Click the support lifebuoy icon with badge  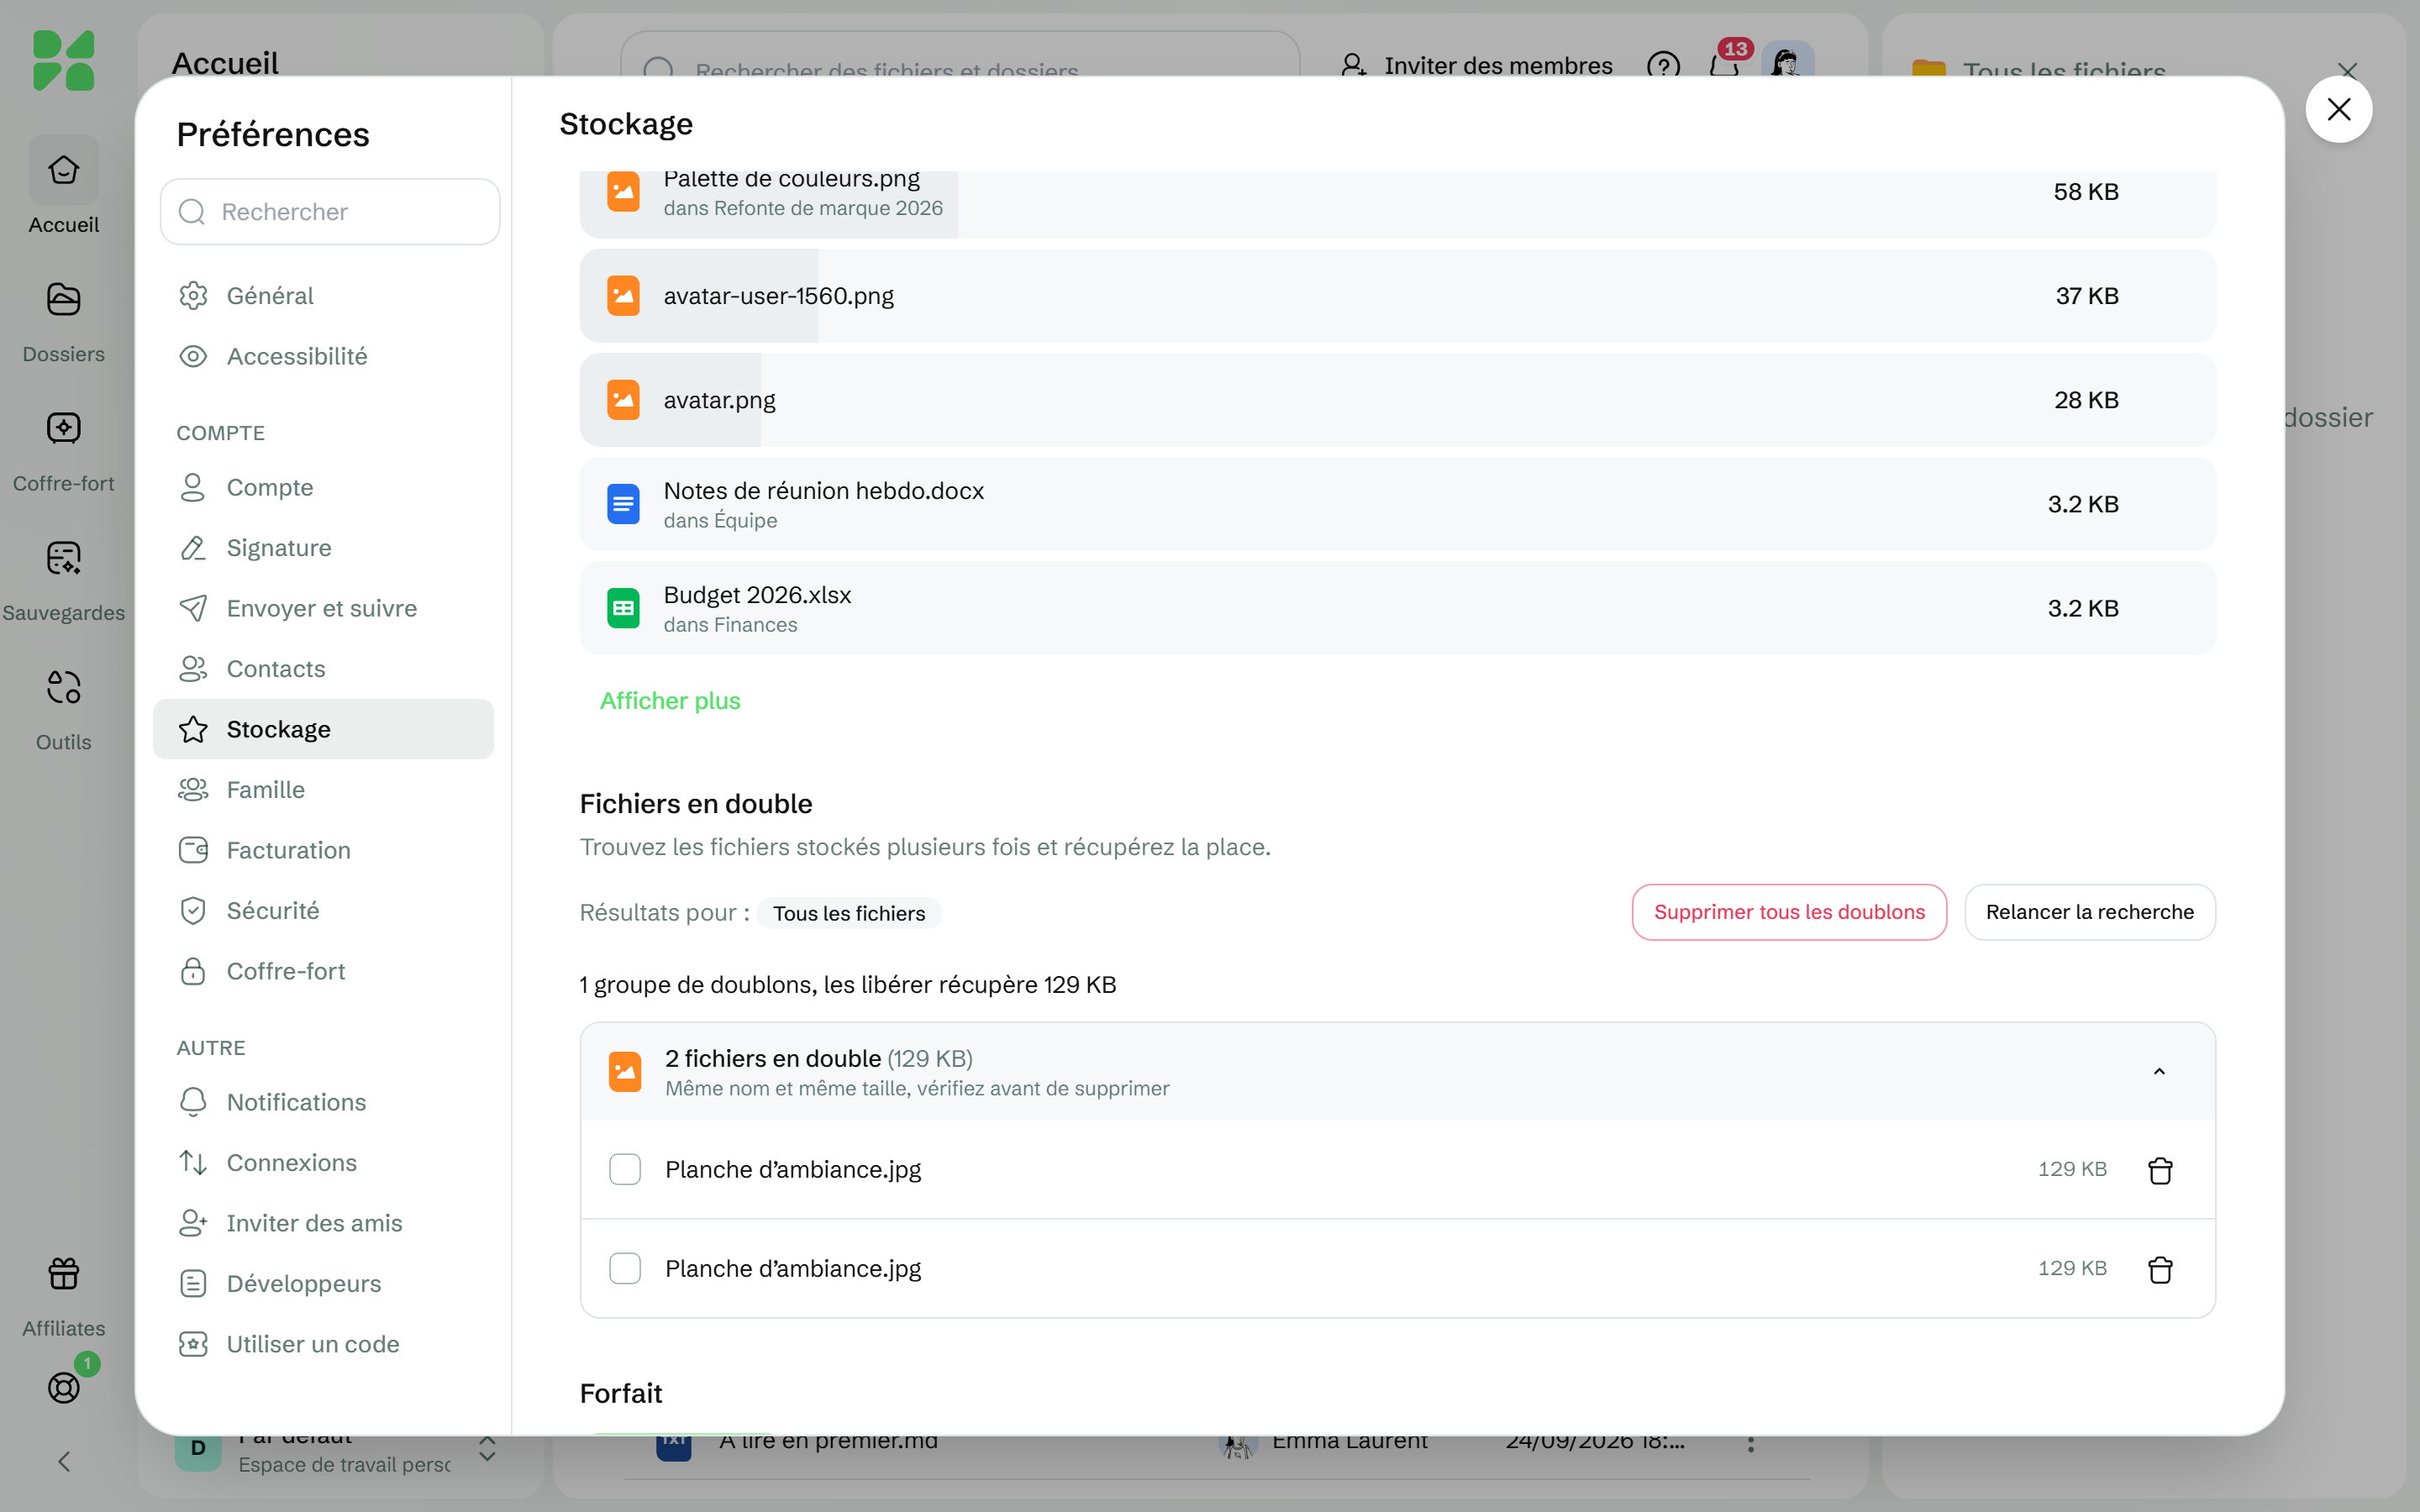(x=63, y=1387)
